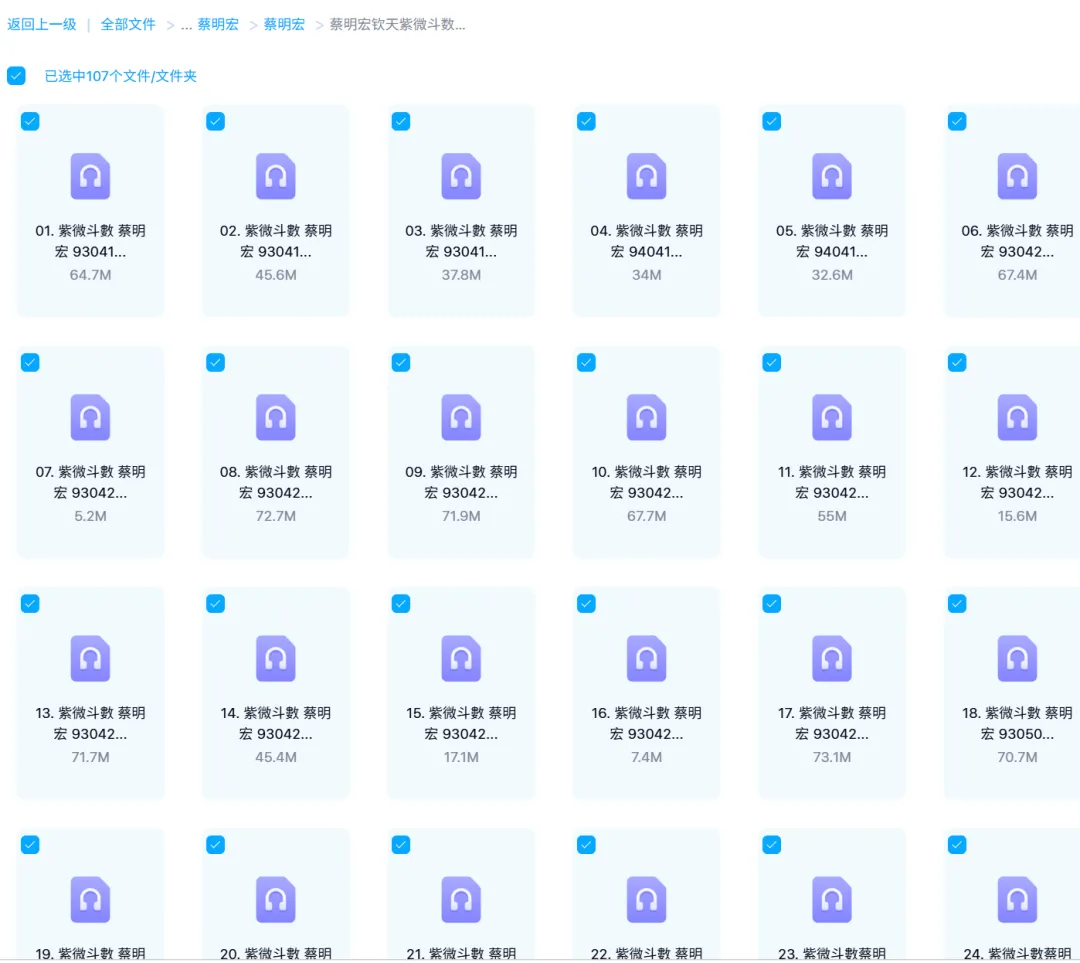This screenshot has height=963, width=1080.
Task: Toggle the checkbox on file 08 card
Action: [x=216, y=362]
